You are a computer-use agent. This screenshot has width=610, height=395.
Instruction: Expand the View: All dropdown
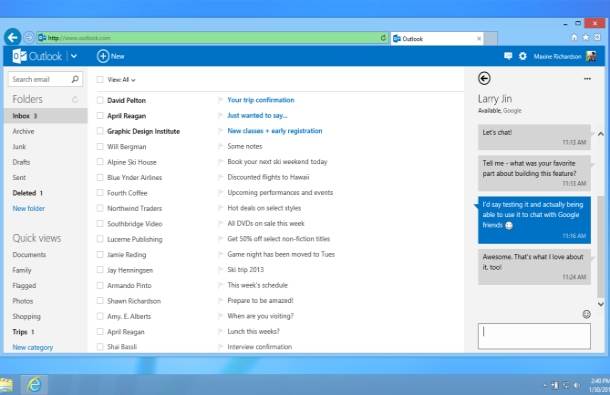tap(121, 80)
